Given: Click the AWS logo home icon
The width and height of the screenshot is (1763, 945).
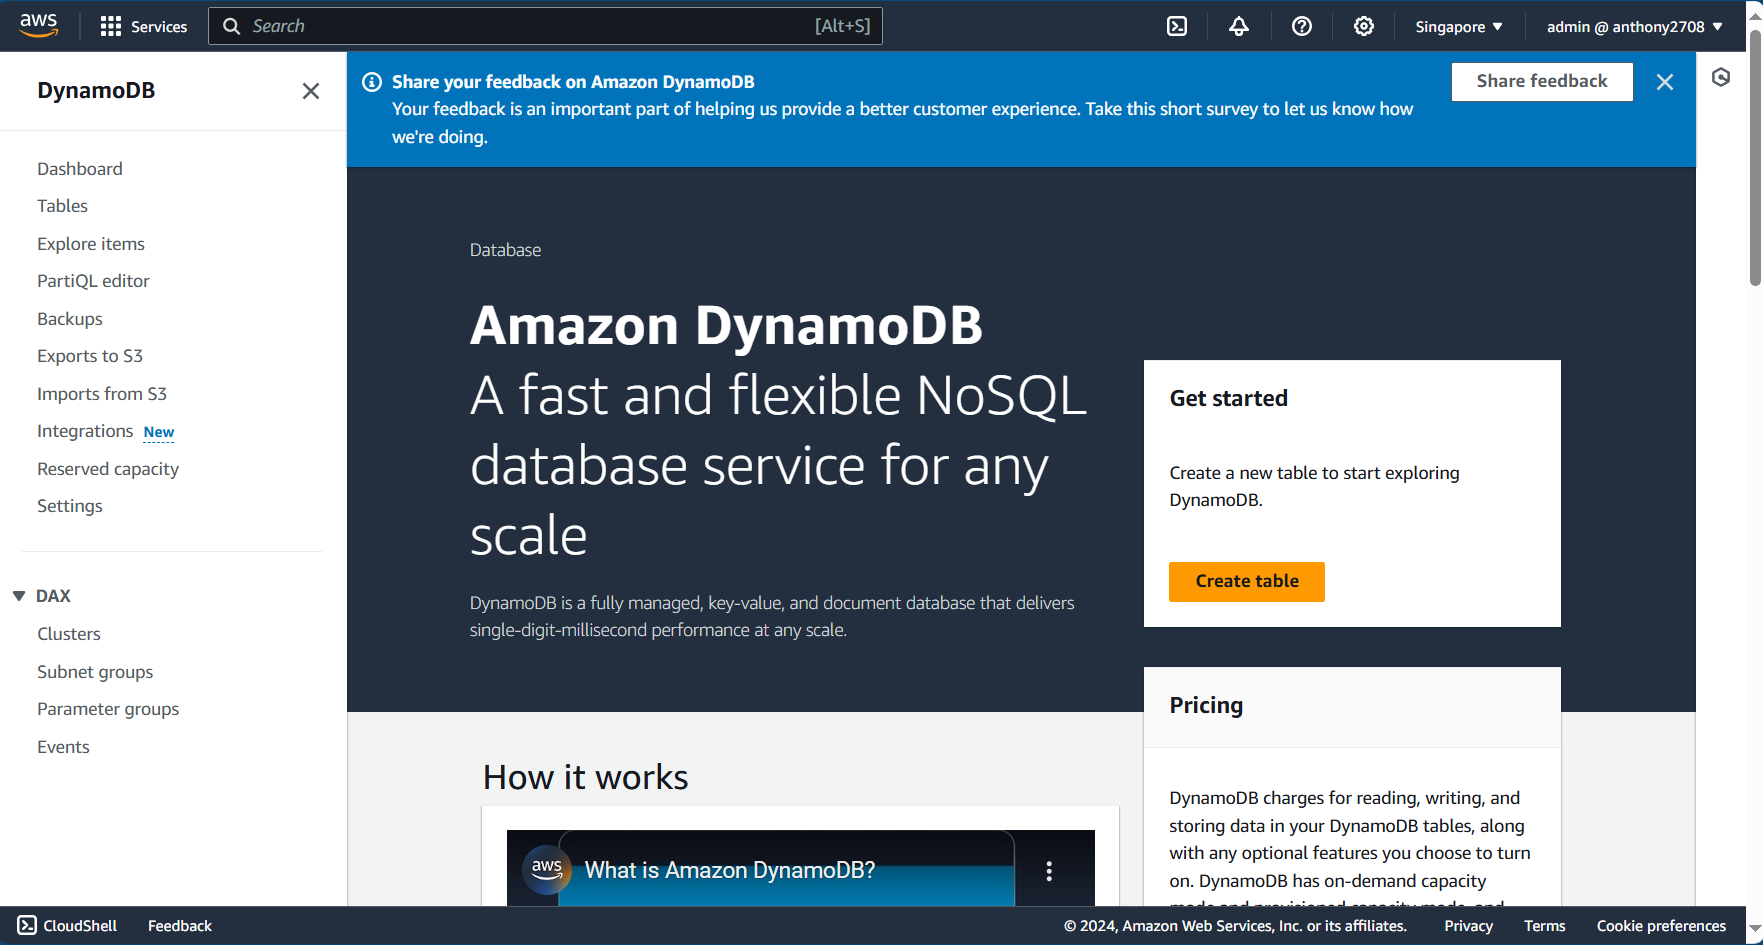Looking at the screenshot, I should [39, 26].
